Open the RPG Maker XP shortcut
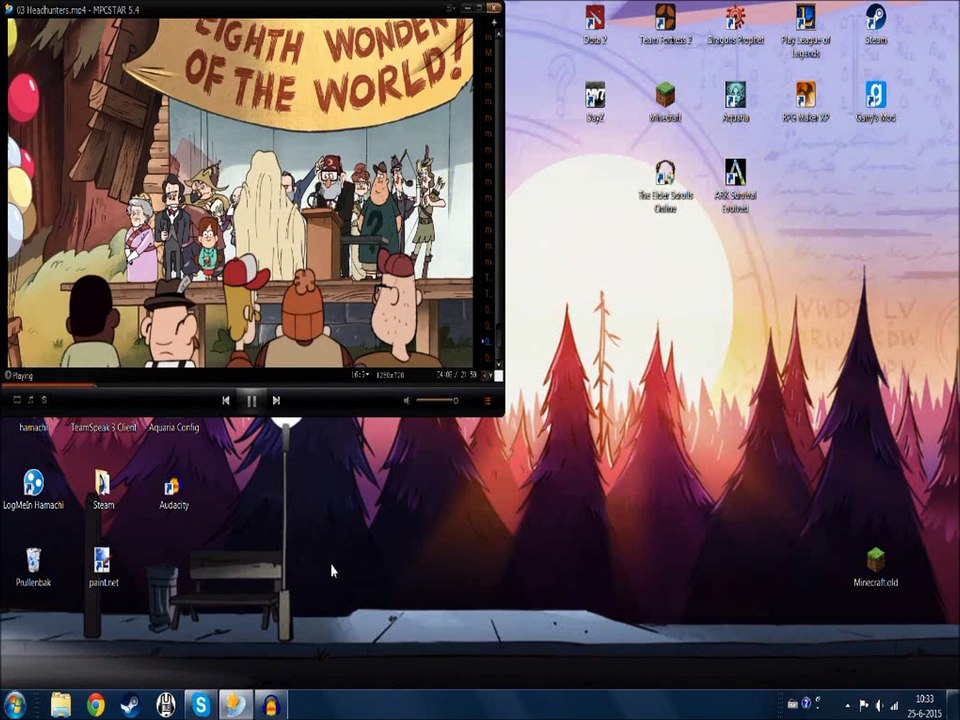Image resolution: width=960 pixels, height=720 pixels. [x=806, y=102]
